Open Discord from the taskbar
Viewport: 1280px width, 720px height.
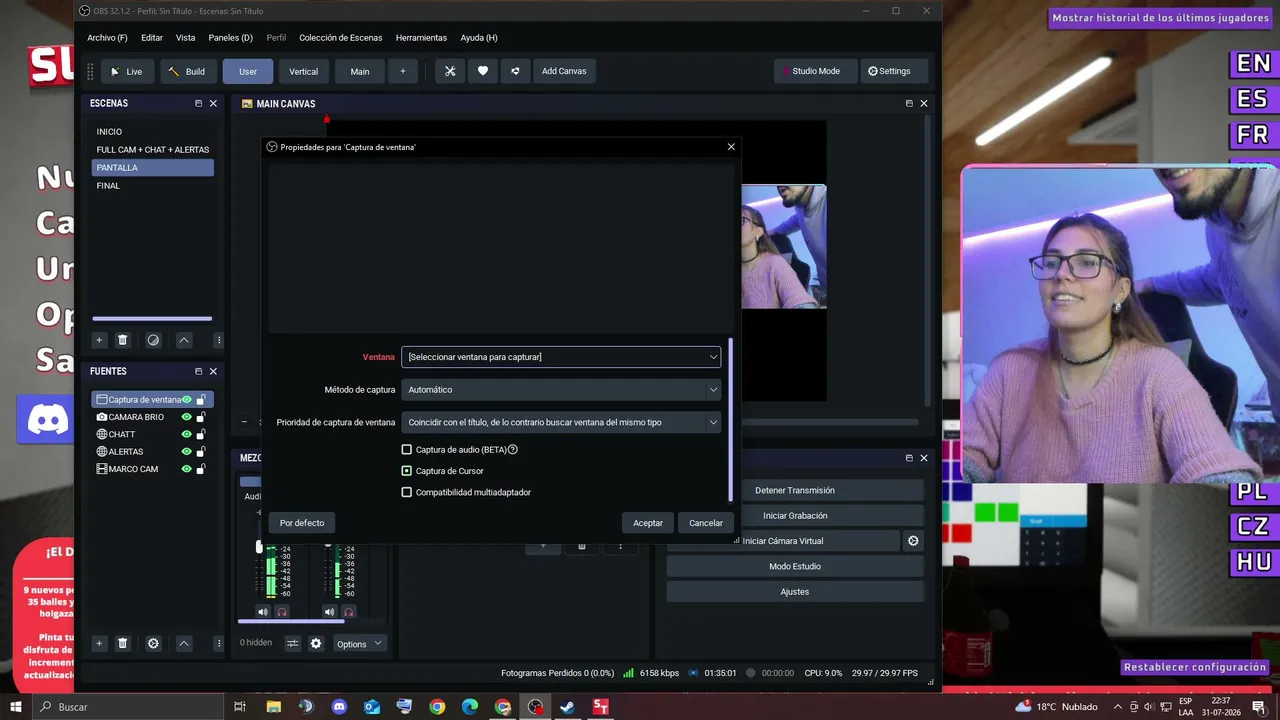pos(339,707)
